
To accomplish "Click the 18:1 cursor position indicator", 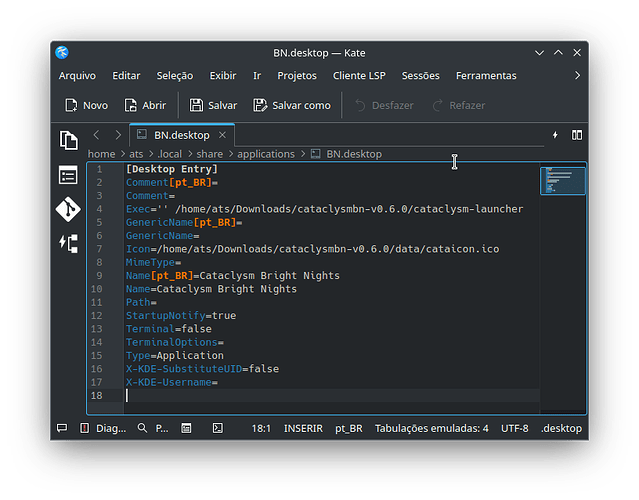I will [261, 428].
